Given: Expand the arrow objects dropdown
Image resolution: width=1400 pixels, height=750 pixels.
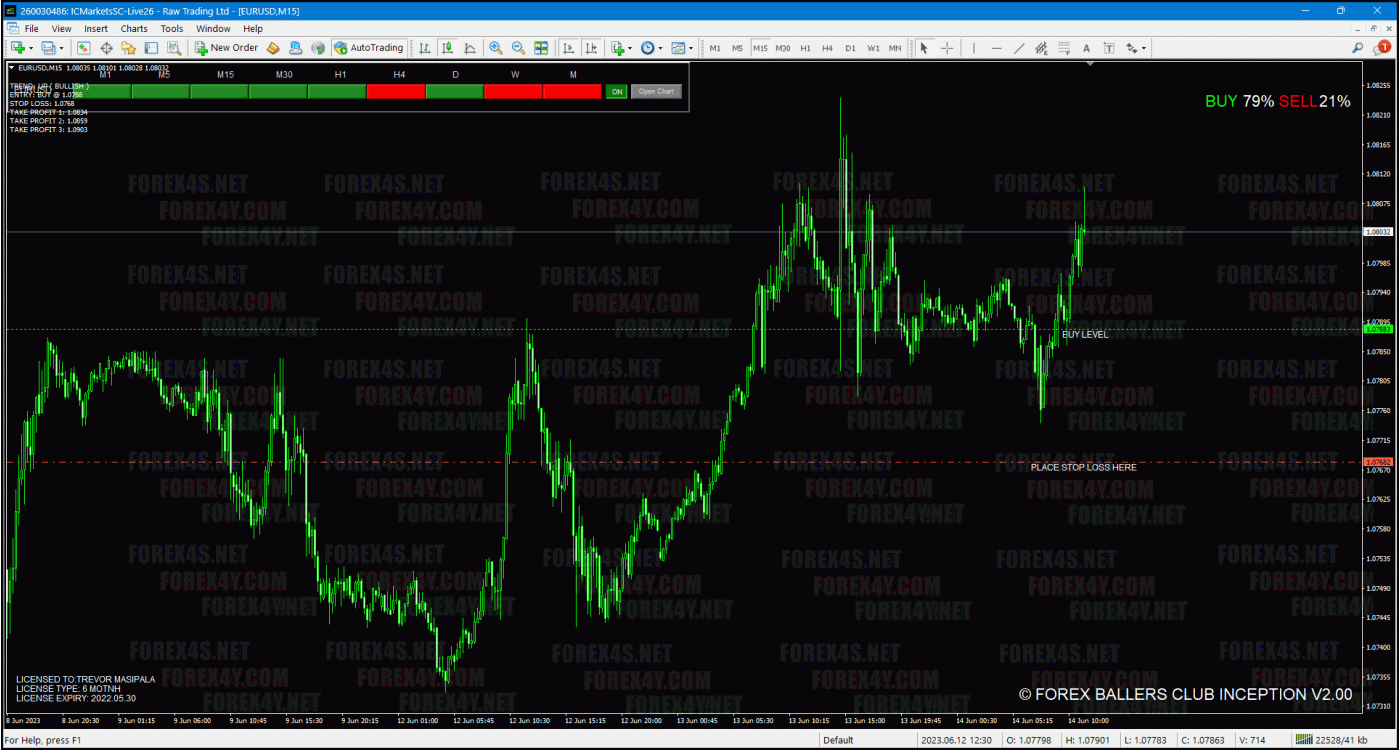Looking at the screenshot, I should [1143, 47].
